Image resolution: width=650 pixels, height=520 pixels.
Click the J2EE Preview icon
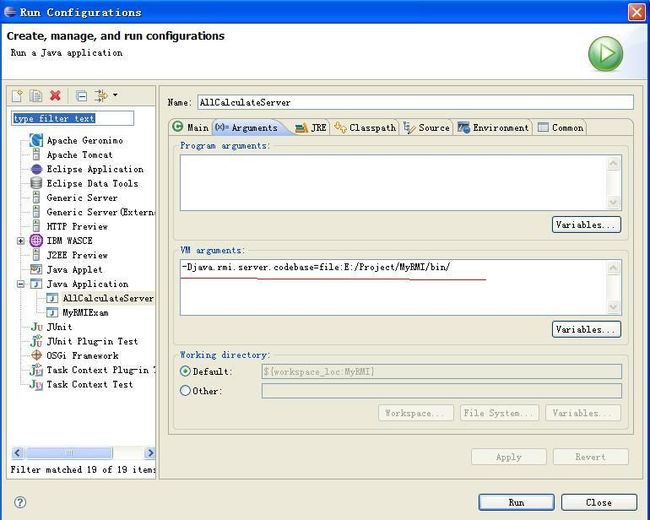36,255
